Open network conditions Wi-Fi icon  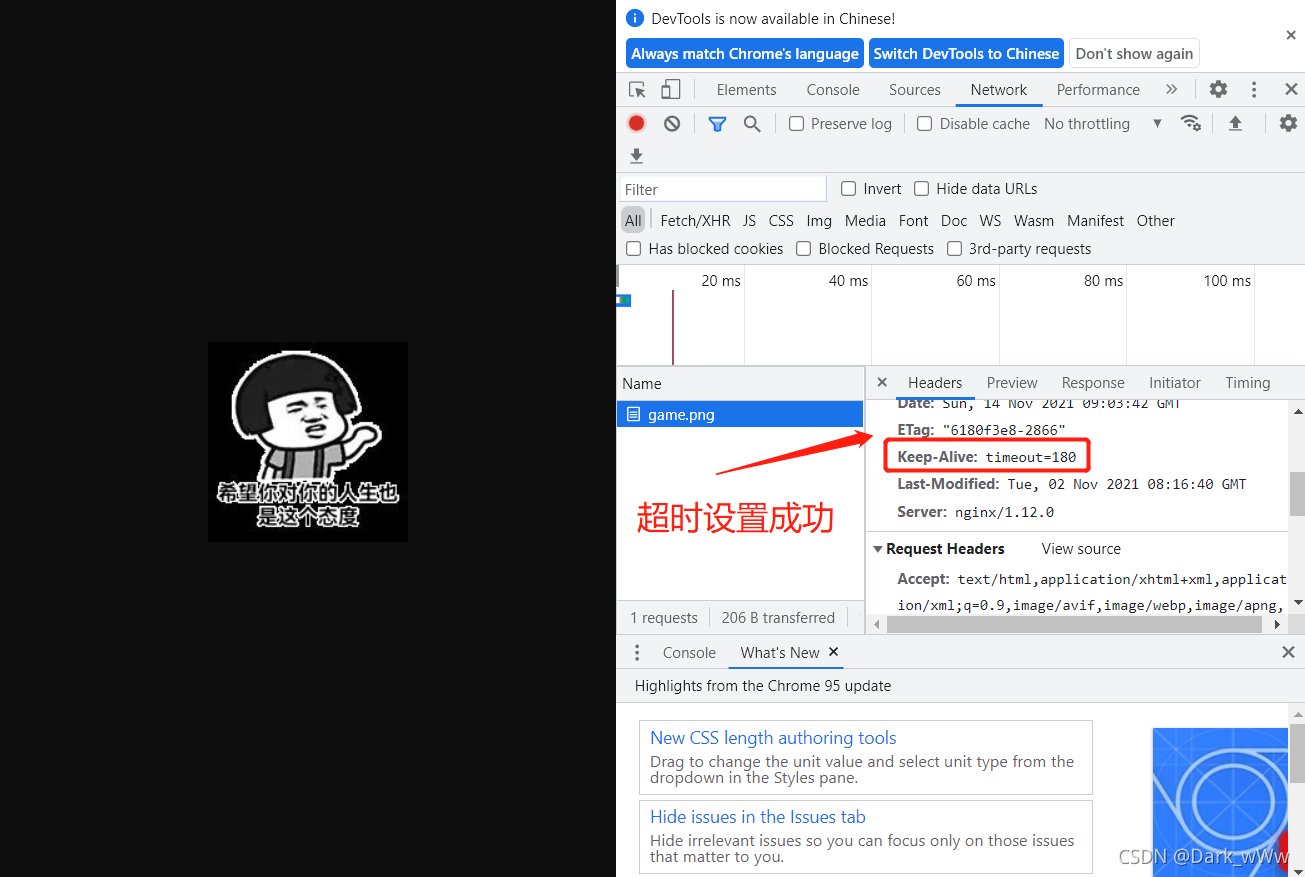coord(1190,123)
